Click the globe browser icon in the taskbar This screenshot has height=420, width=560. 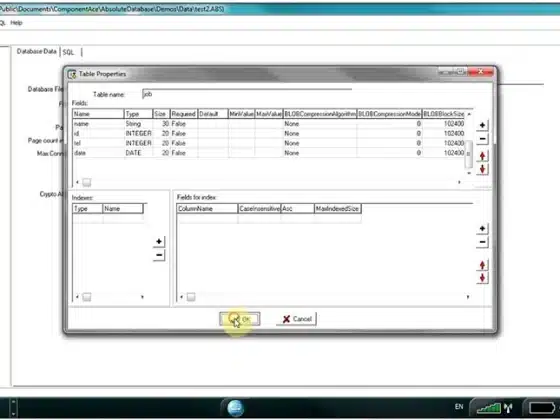235,408
